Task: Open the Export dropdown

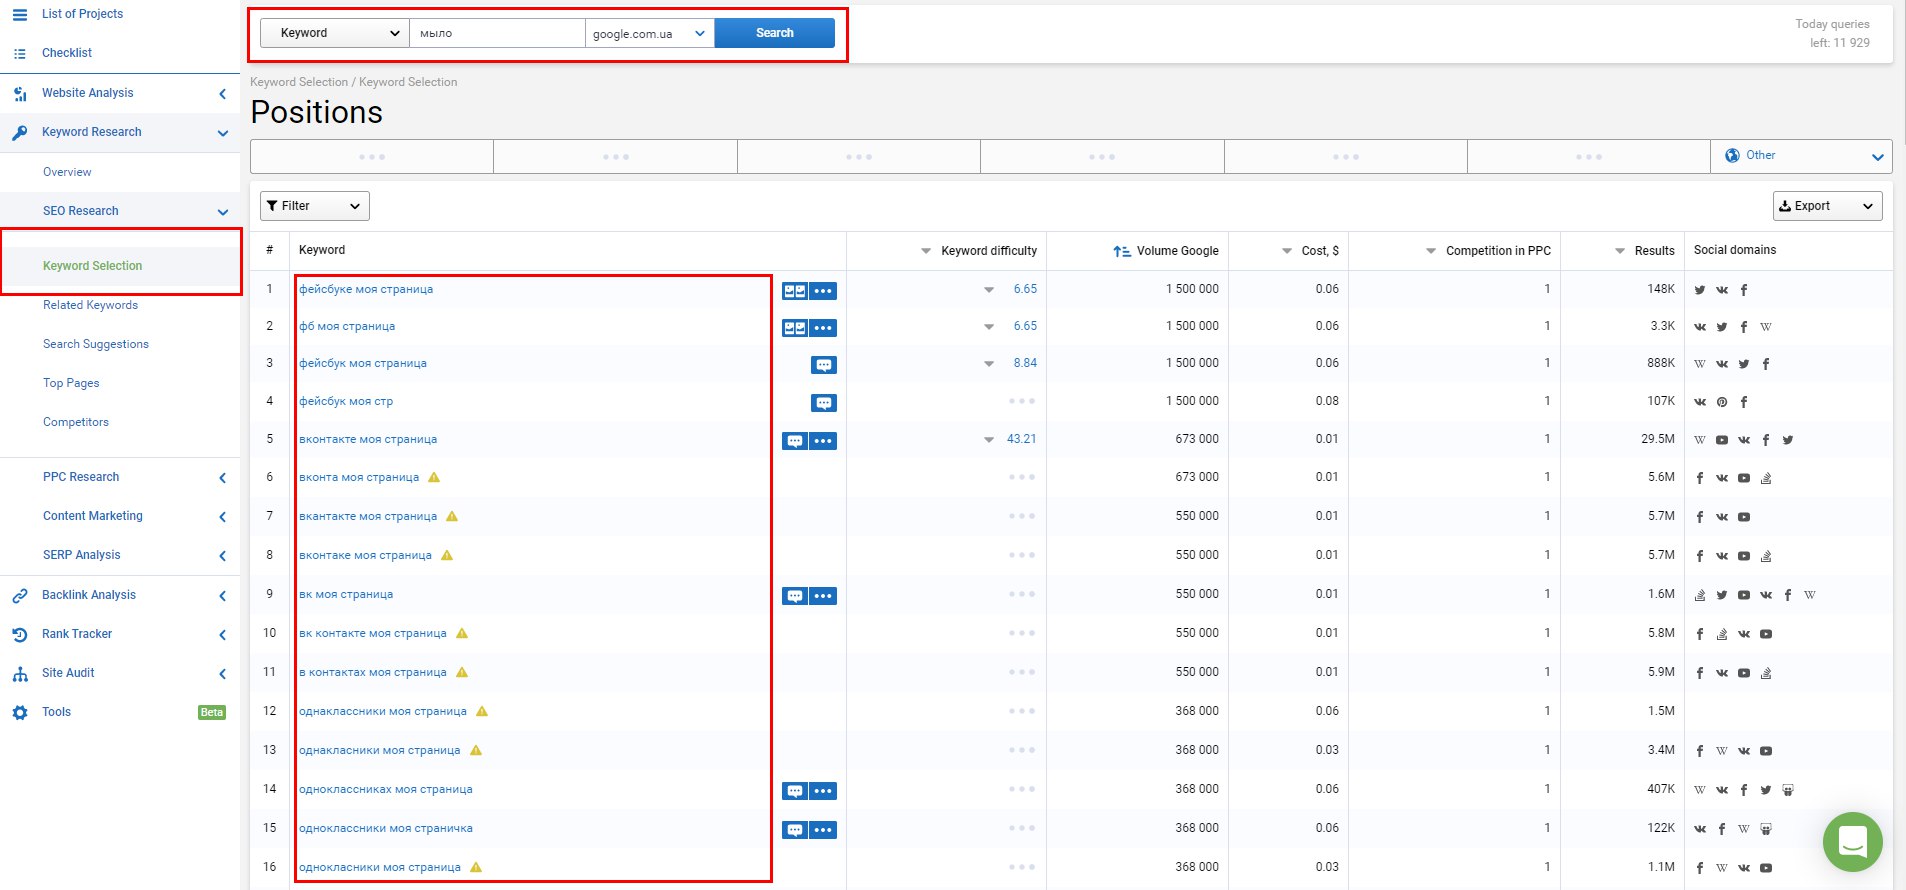Action: (x=1827, y=206)
